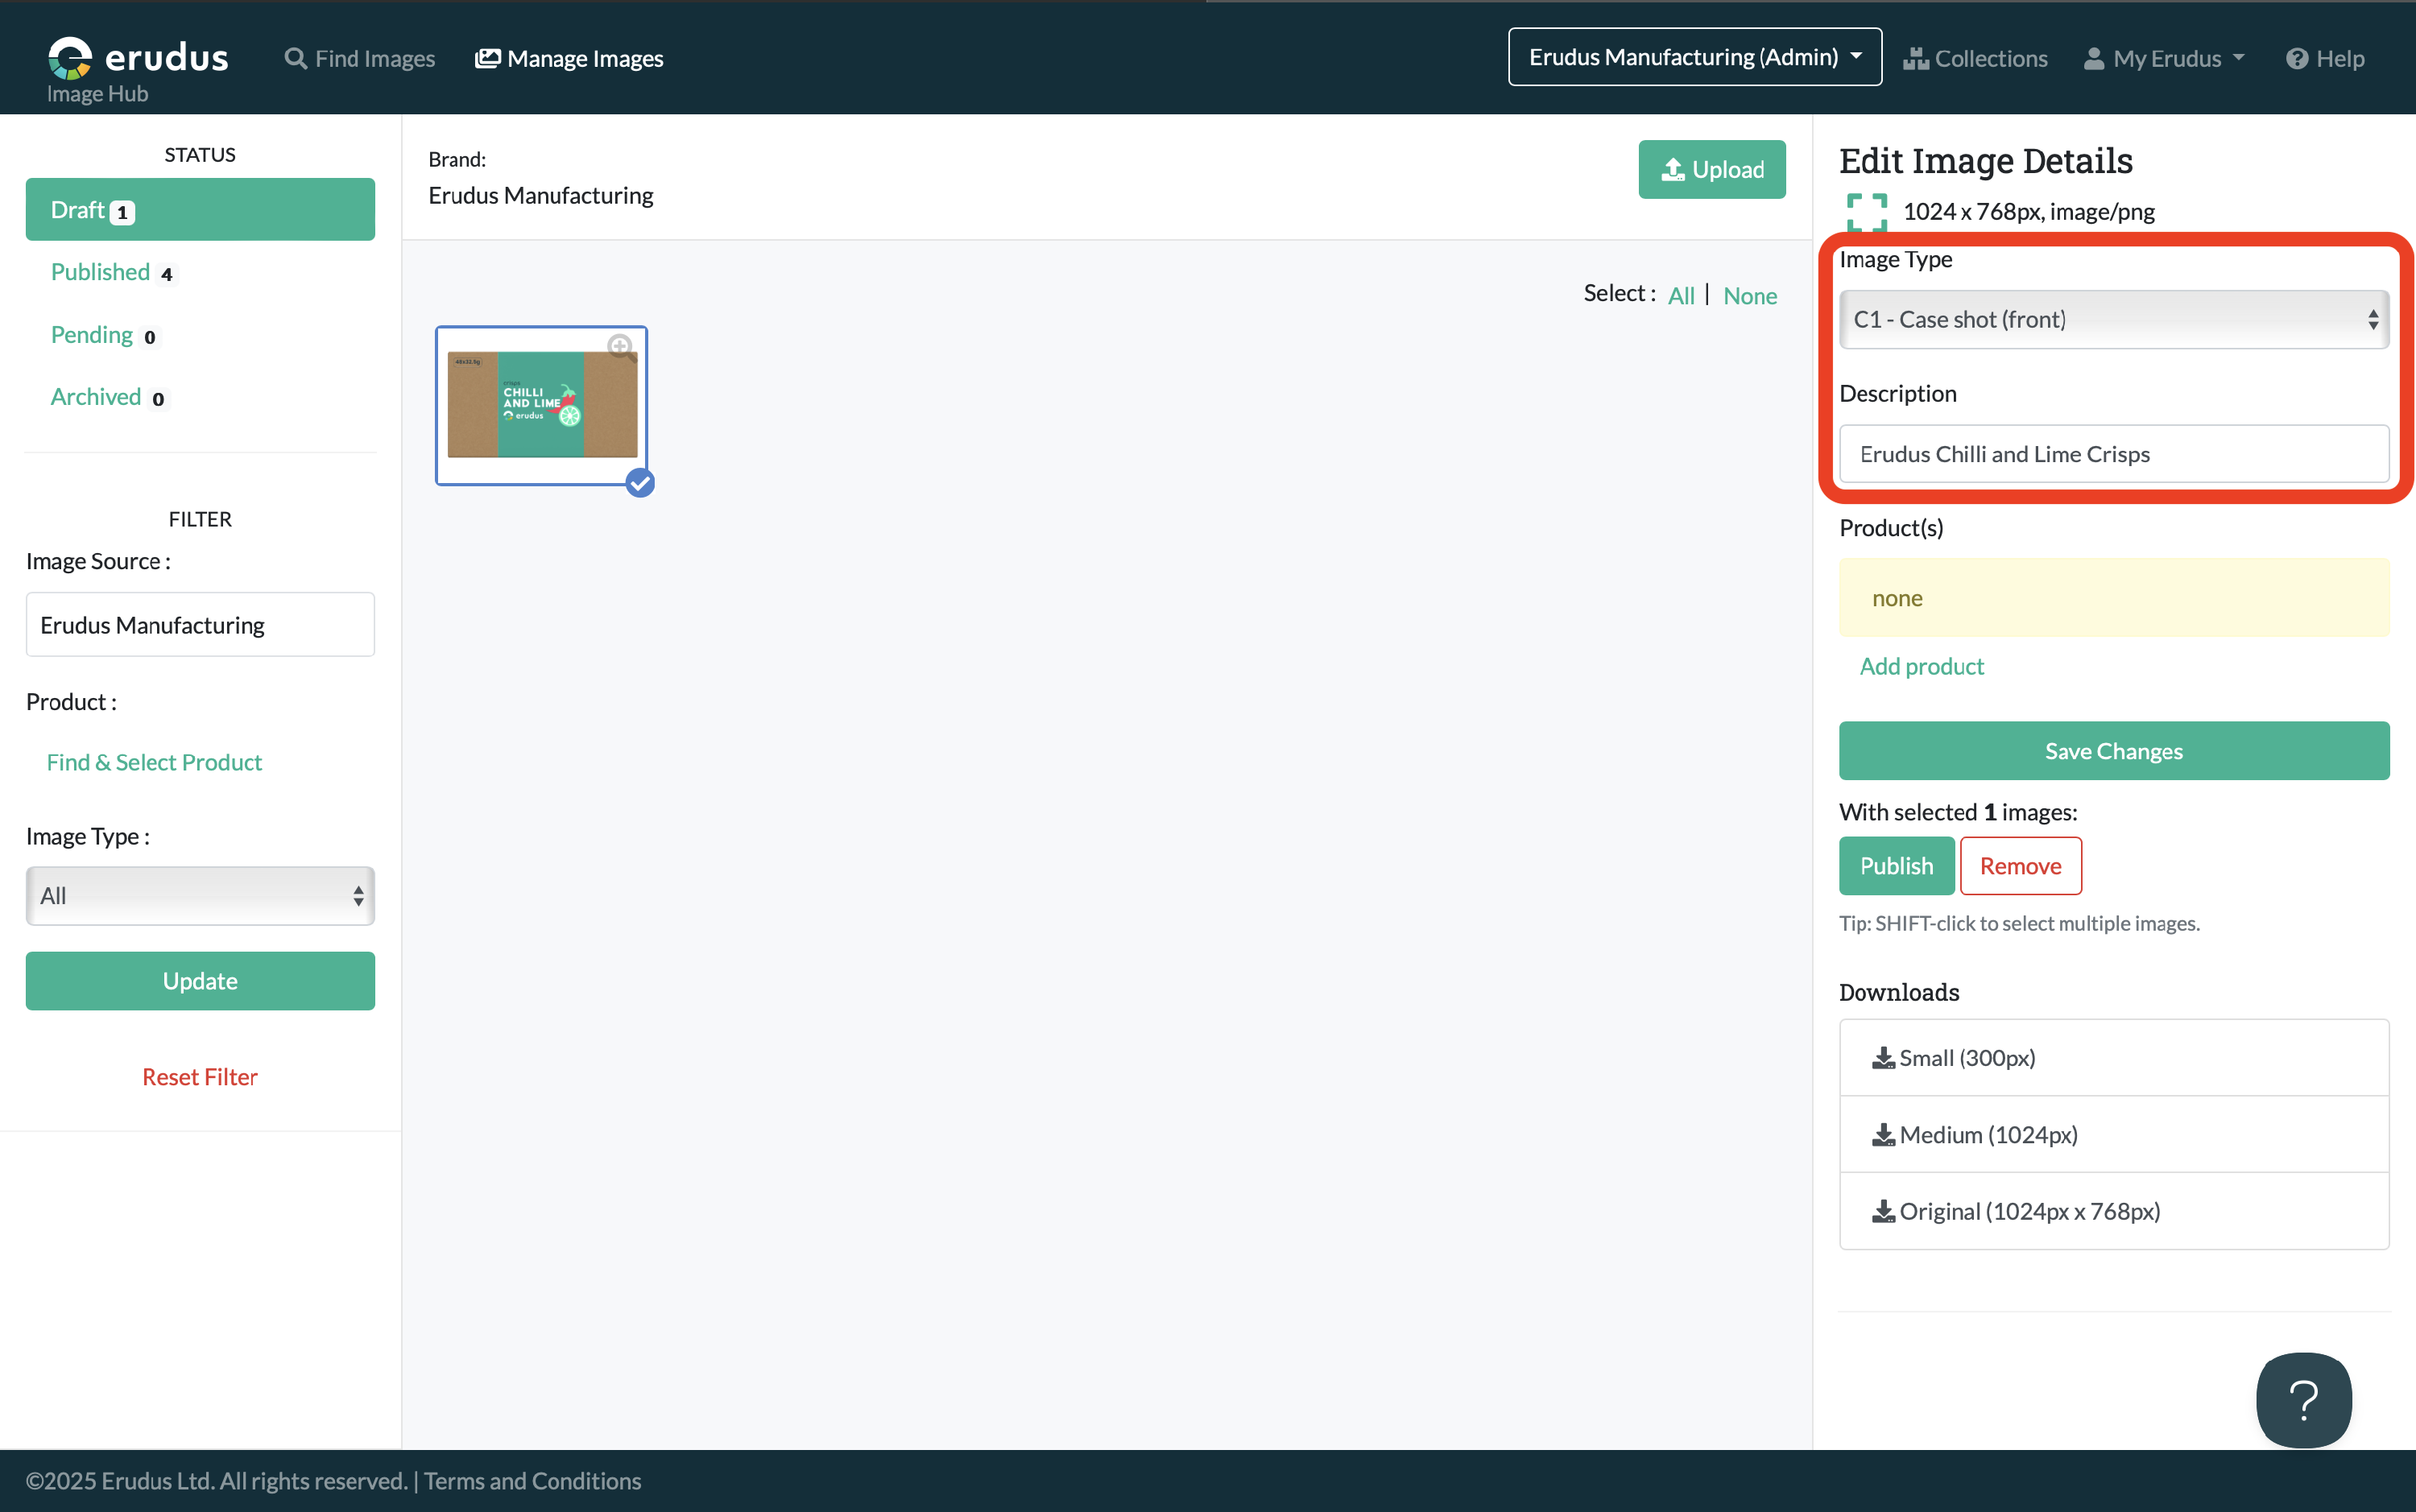Select None images link

tap(1749, 295)
